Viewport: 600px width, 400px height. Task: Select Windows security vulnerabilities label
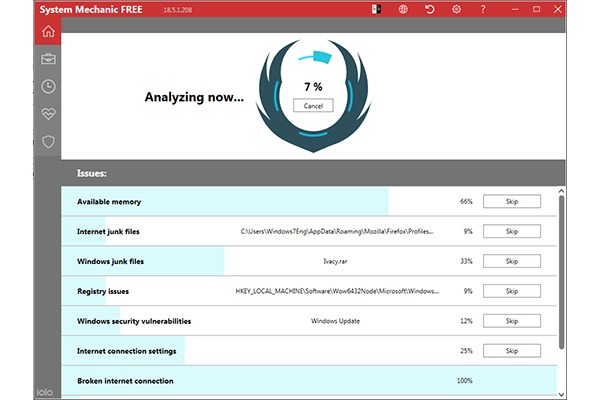click(134, 321)
